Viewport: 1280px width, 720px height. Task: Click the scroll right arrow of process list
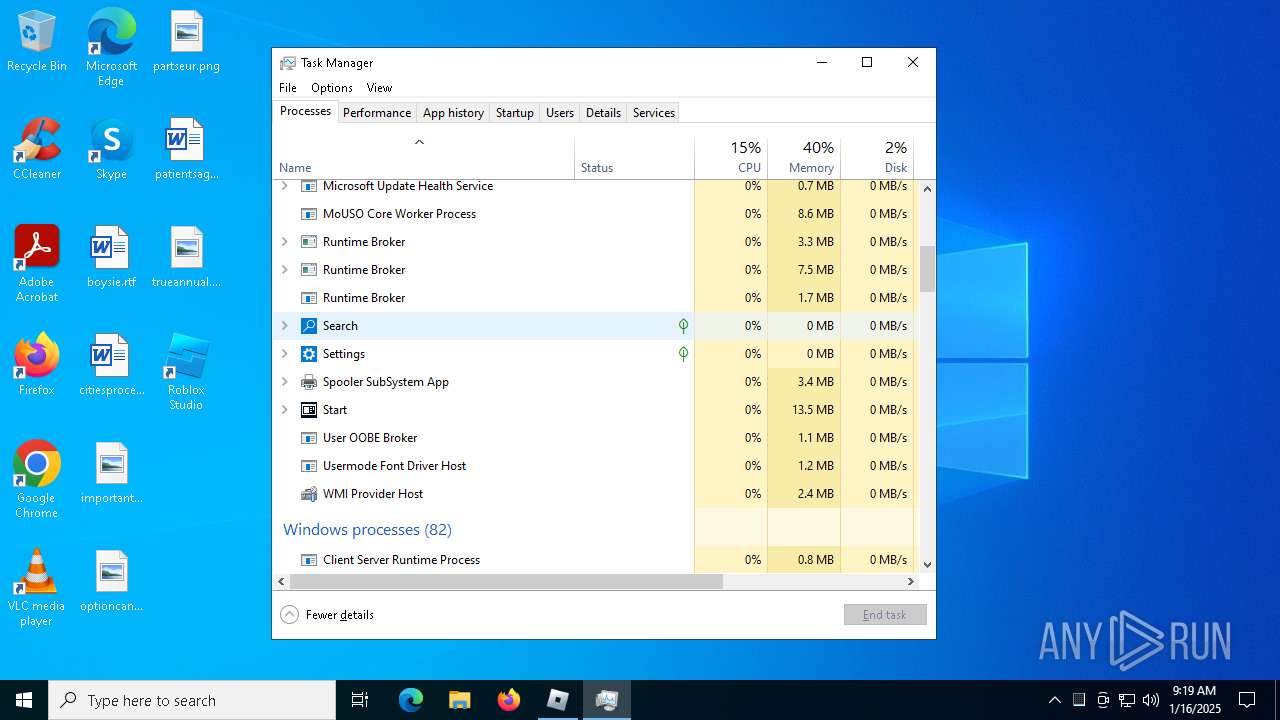pos(911,581)
